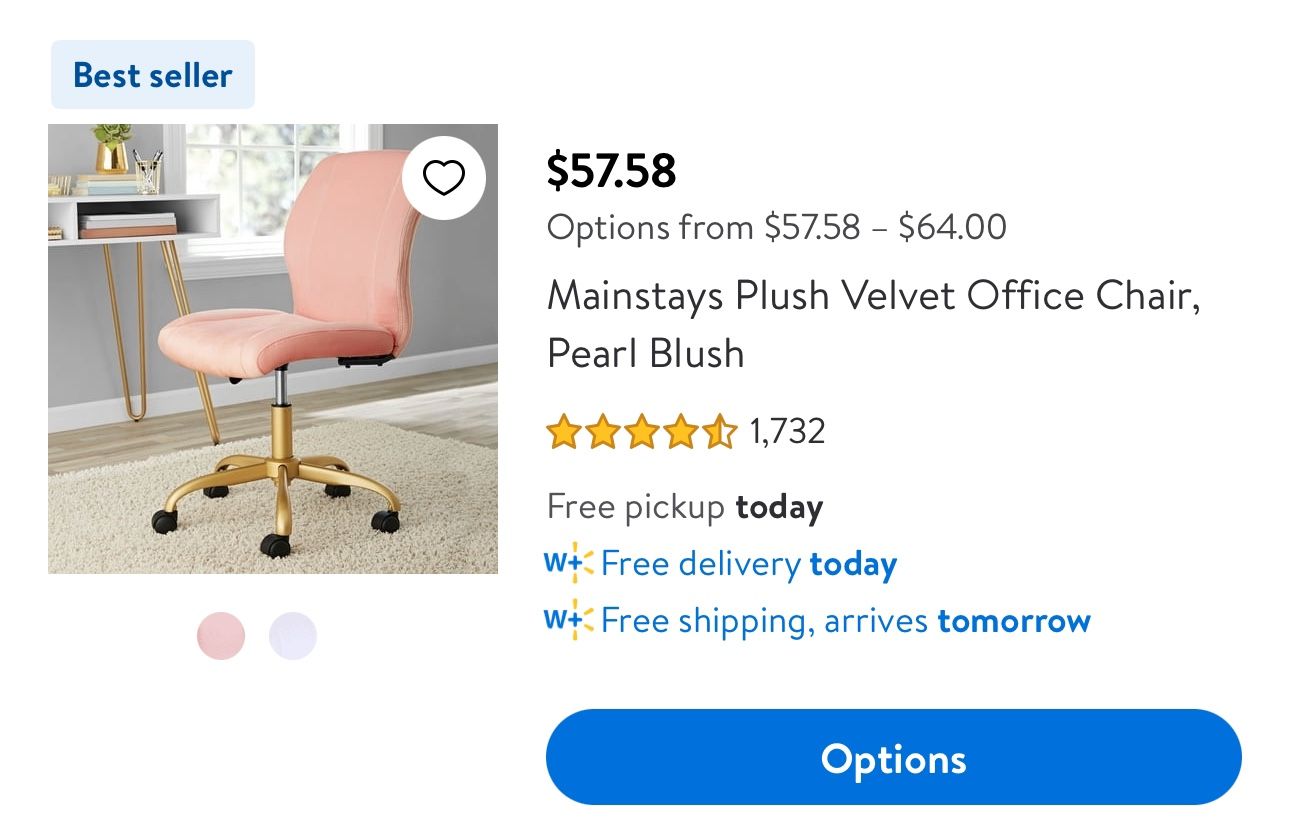Image resolution: width=1290 pixels, height=825 pixels.
Task: Add chair to favorites with heart icon
Action: tap(444, 178)
